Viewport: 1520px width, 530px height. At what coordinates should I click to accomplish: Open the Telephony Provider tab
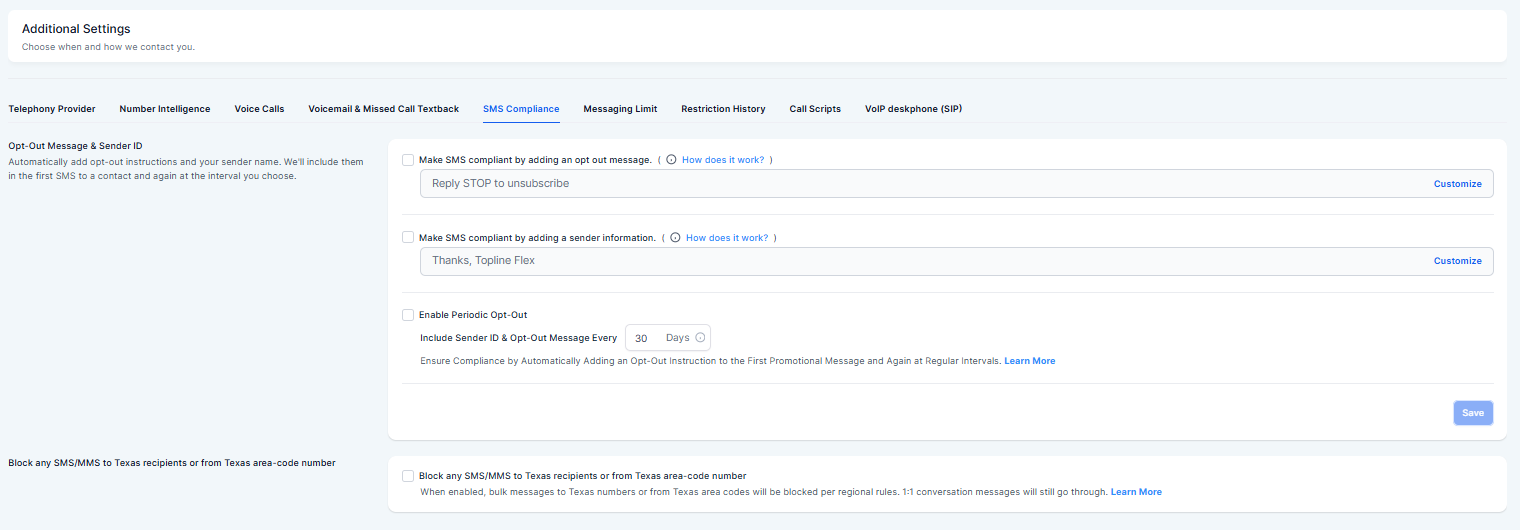pos(52,109)
